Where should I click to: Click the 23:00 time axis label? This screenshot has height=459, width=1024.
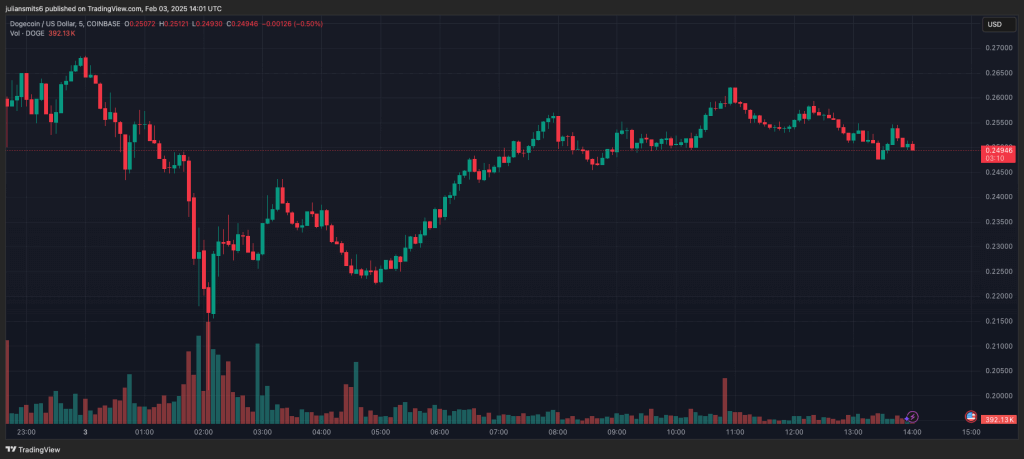pyautogui.click(x=26, y=432)
